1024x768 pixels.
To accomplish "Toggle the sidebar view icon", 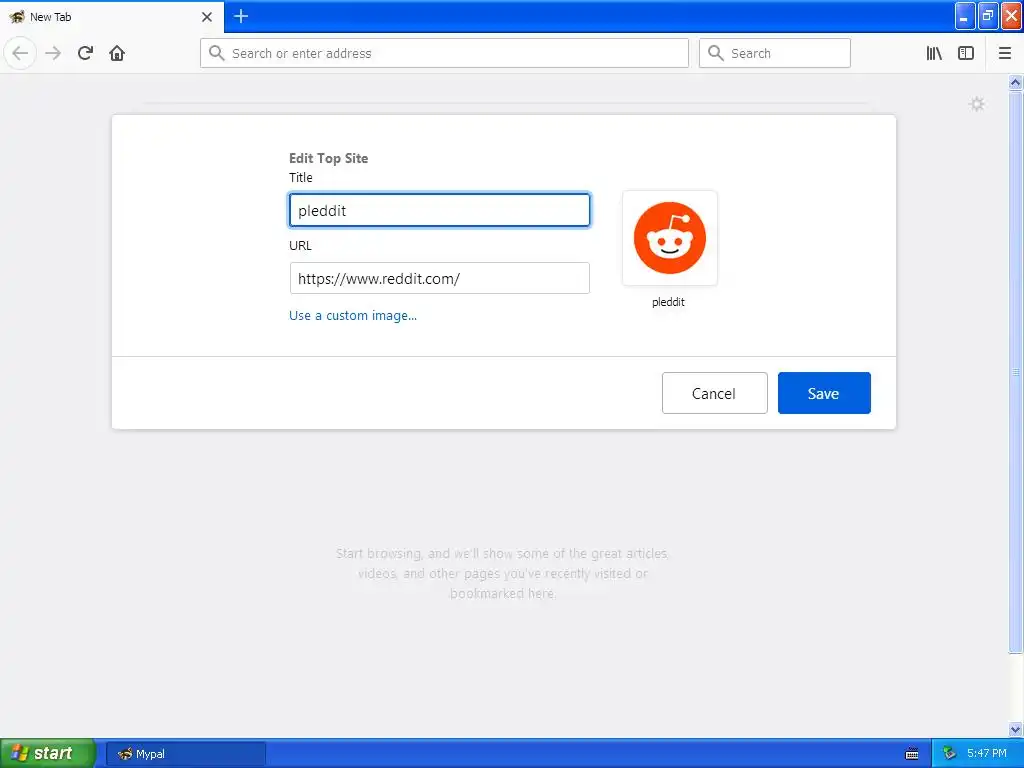I will pyautogui.click(x=966, y=53).
